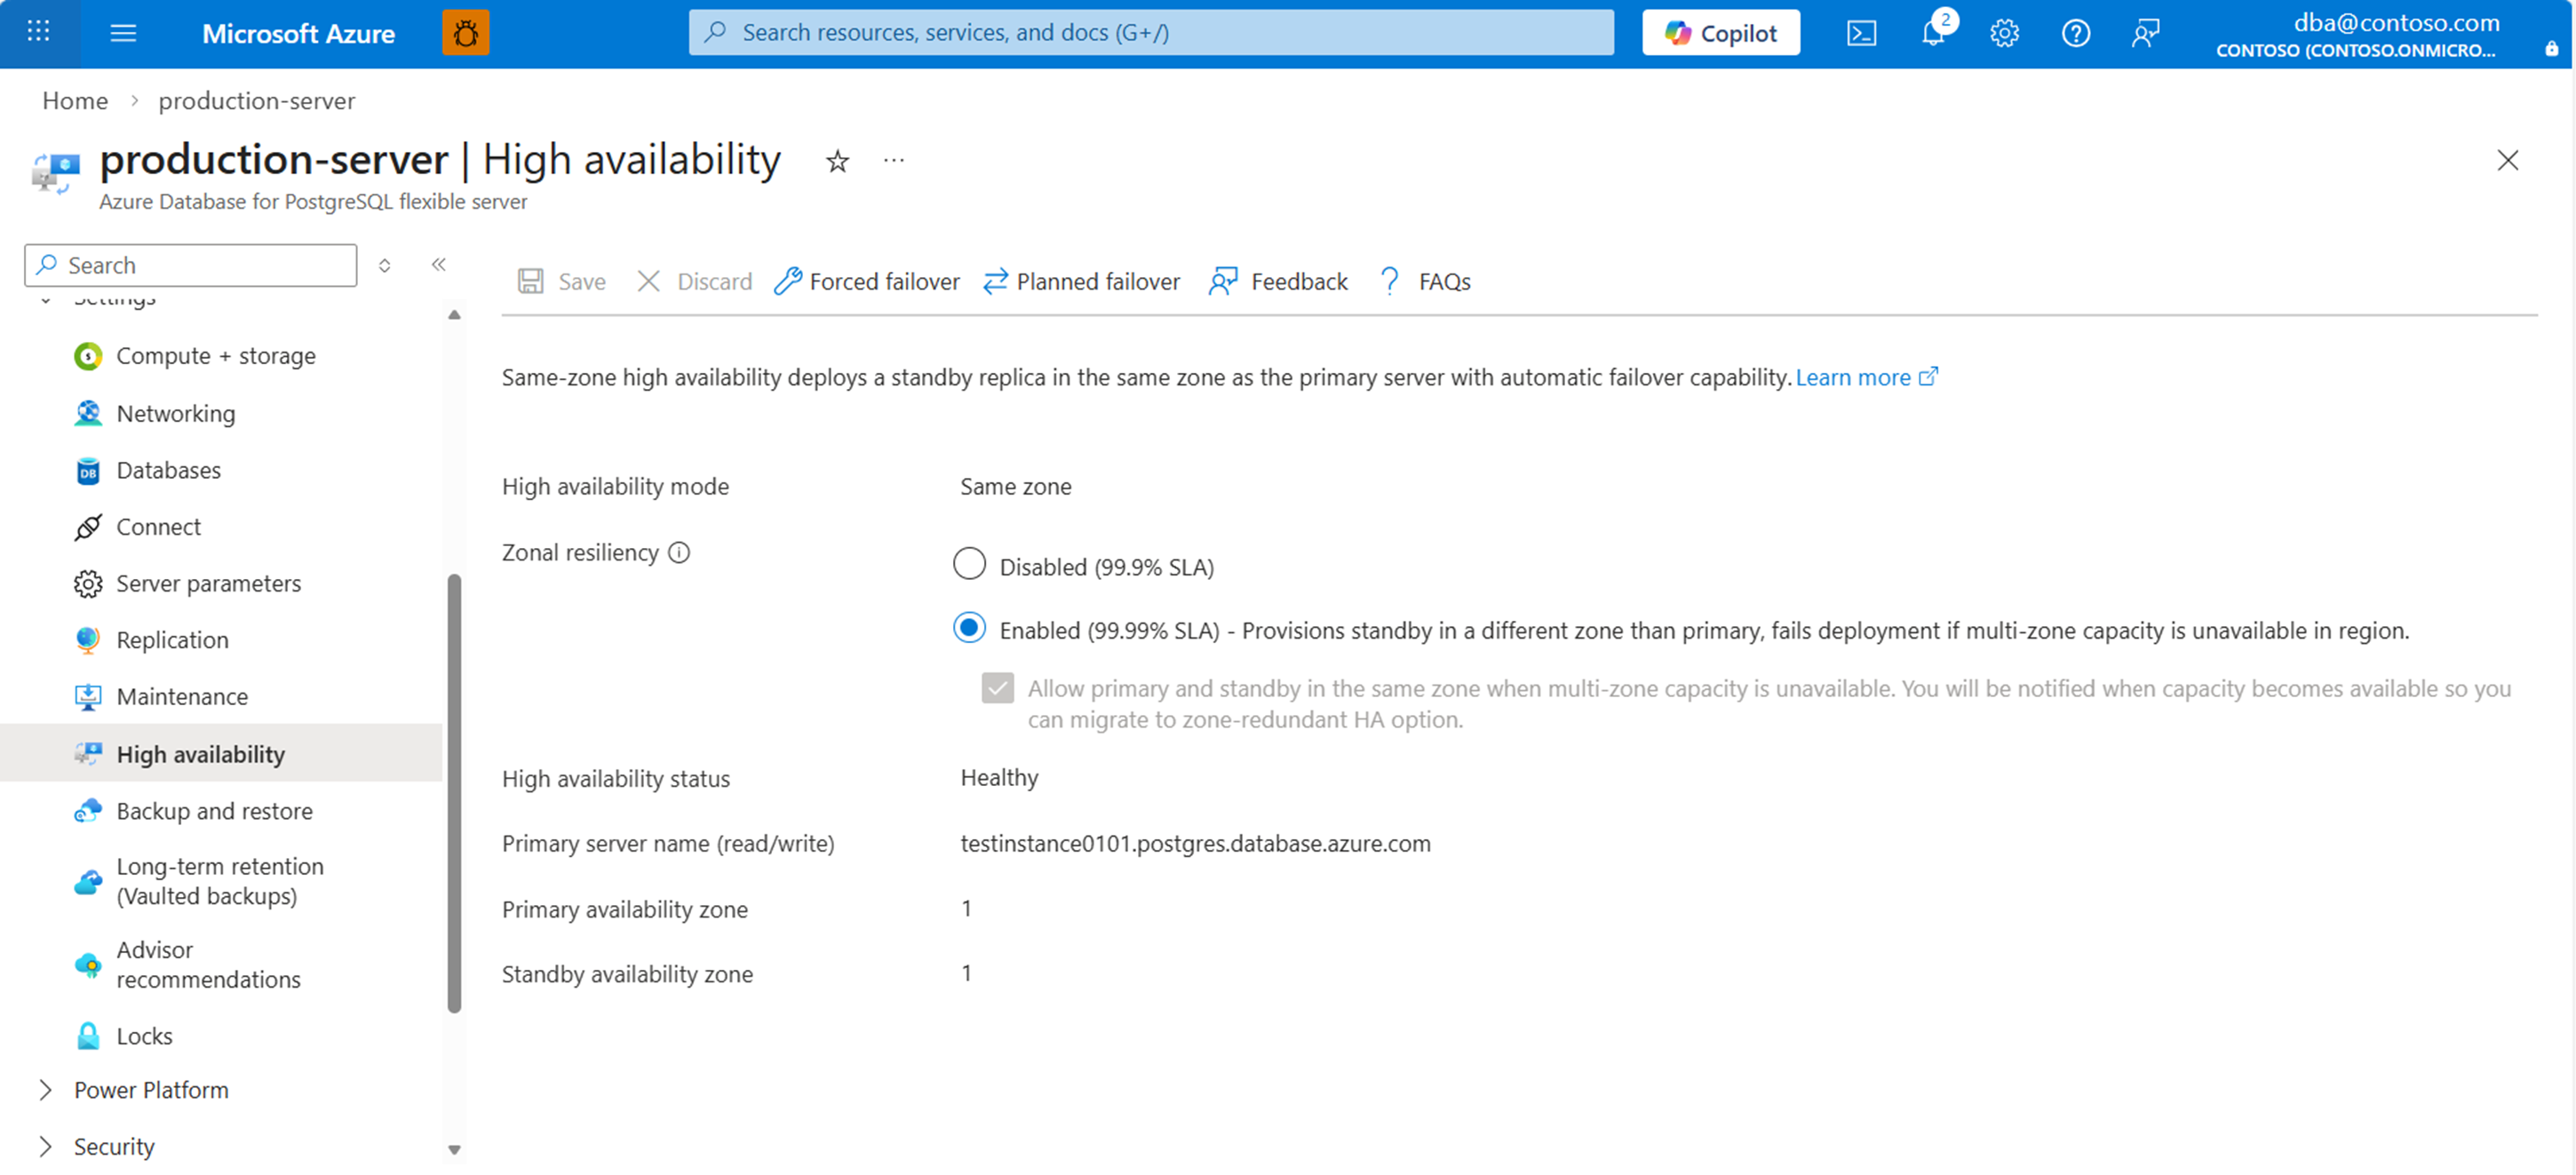Image resolution: width=2576 pixels, height=1175 pixels.
Task: Click the help question mark icon
Action: coord(2075,33)
